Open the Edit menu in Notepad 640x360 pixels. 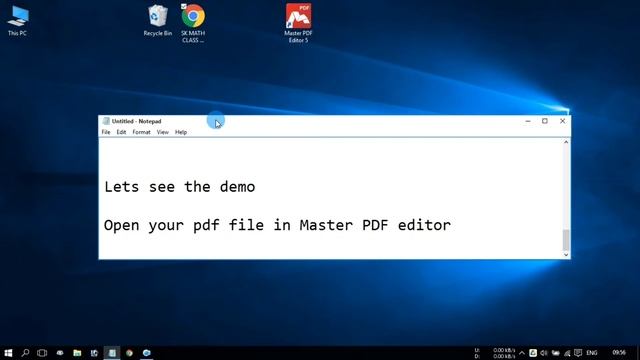[x=121, y=132]
